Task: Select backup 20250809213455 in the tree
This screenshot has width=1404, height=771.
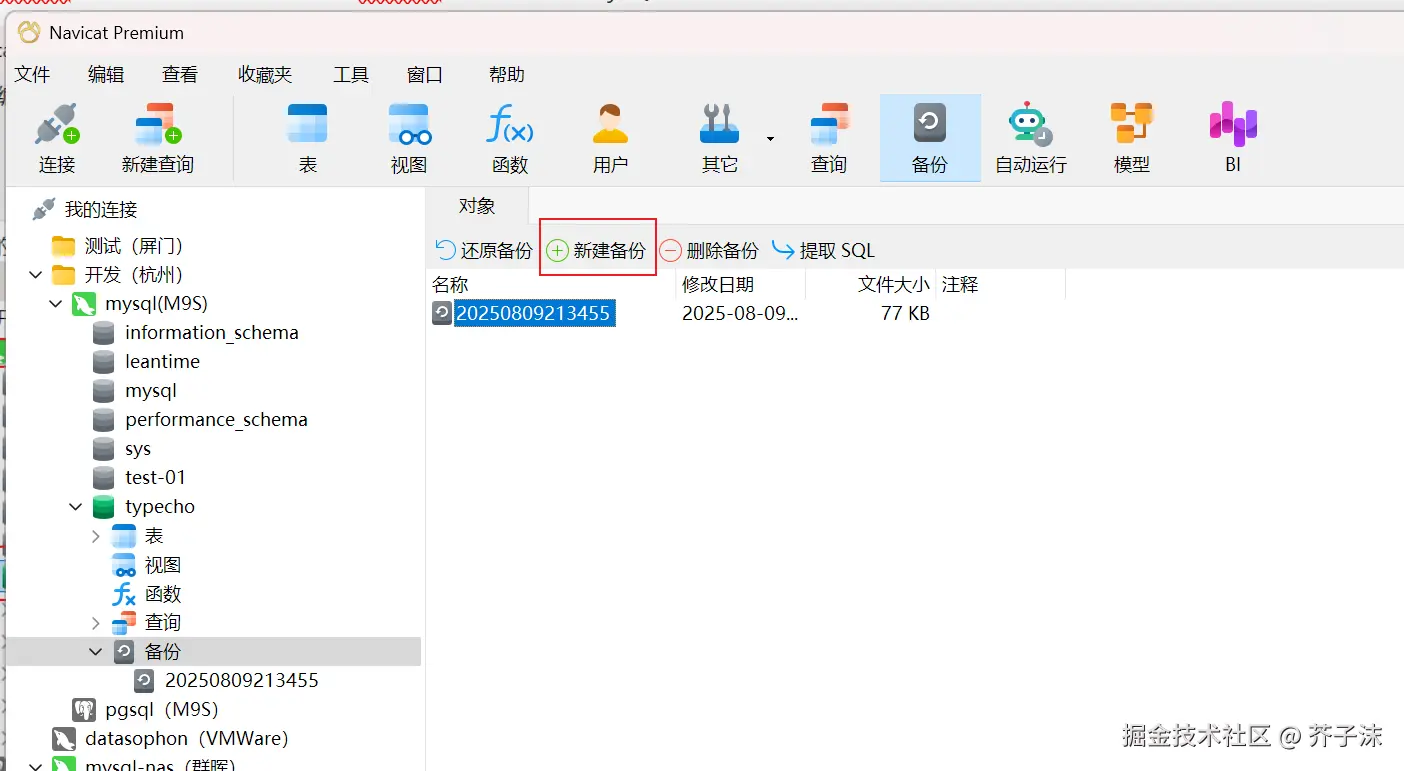Action: (241, 681)
